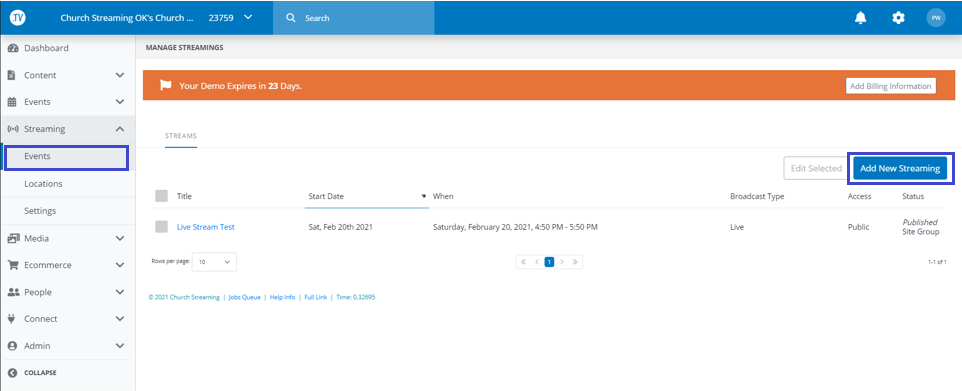Viewport: 962px width, 391px height.
Task: Collapse the Streaming menu chevron
Action: [120, 129]
